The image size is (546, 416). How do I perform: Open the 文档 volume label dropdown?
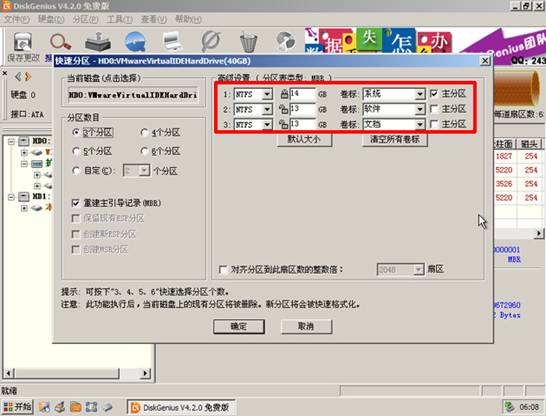point(420,124)
